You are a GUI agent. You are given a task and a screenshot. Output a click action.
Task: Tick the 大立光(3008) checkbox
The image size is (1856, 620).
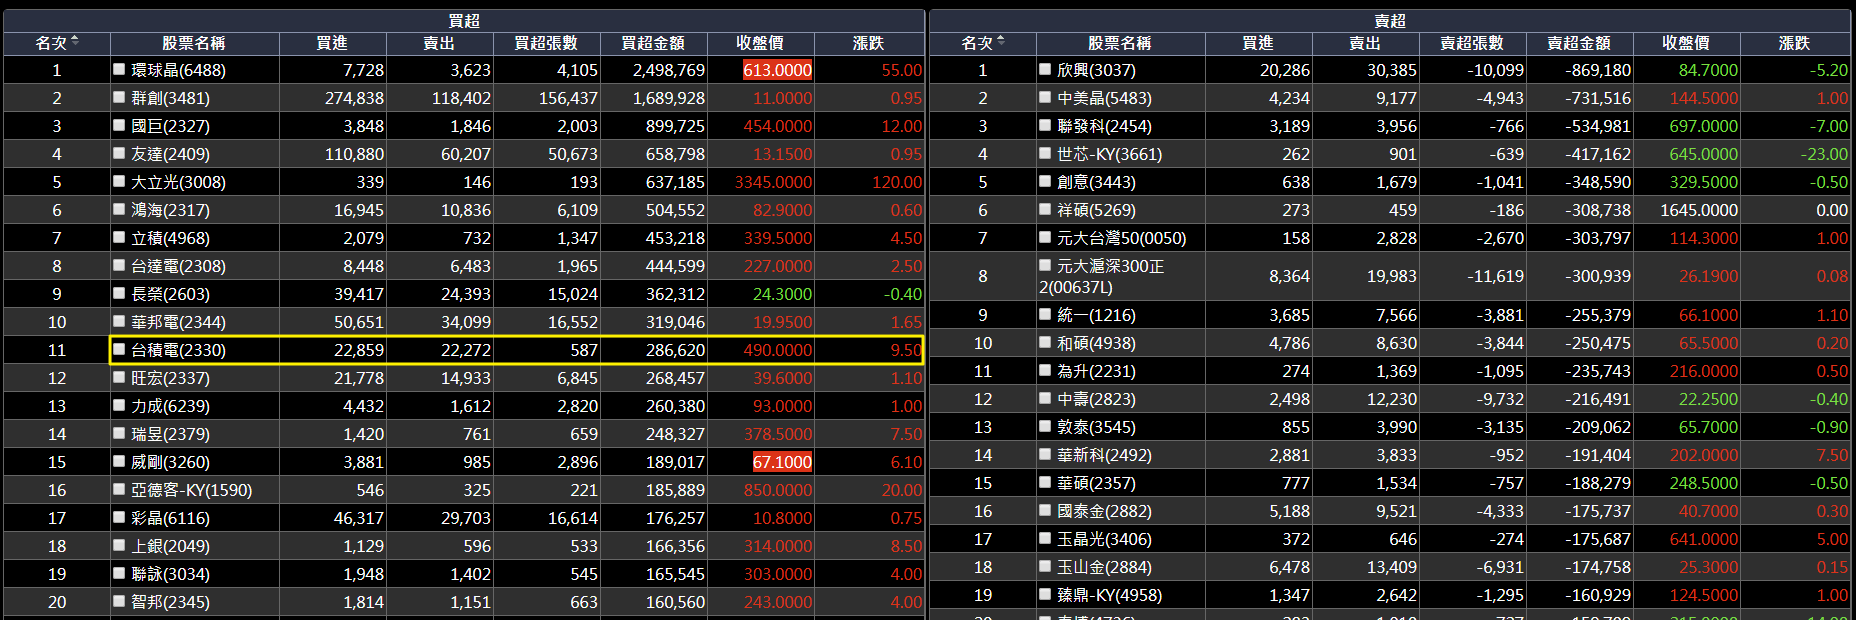tap(119, 181)
